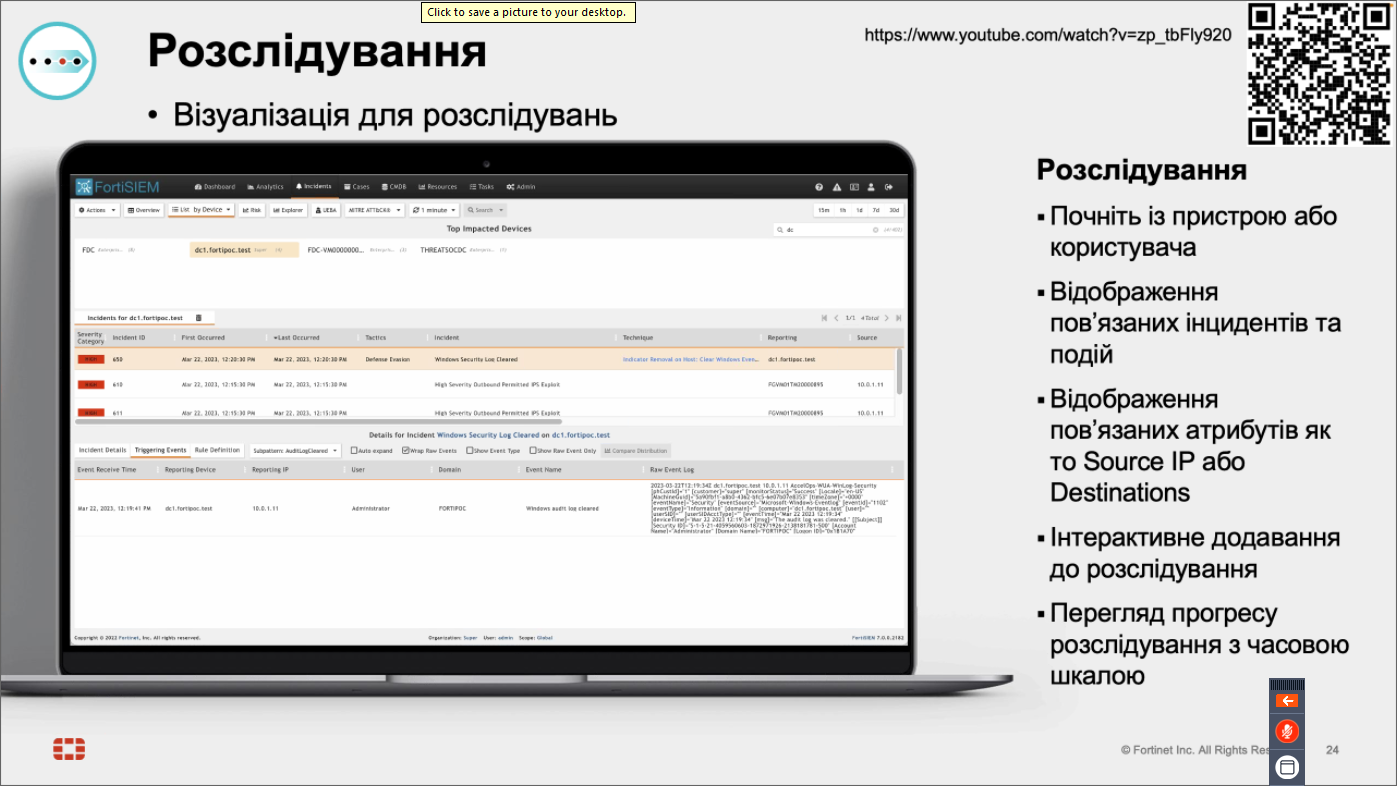This screenshot has height=786, width=1397.
Task: Open the Subpattern AuditLogCleared dropdown
Action: pos(295,451)
